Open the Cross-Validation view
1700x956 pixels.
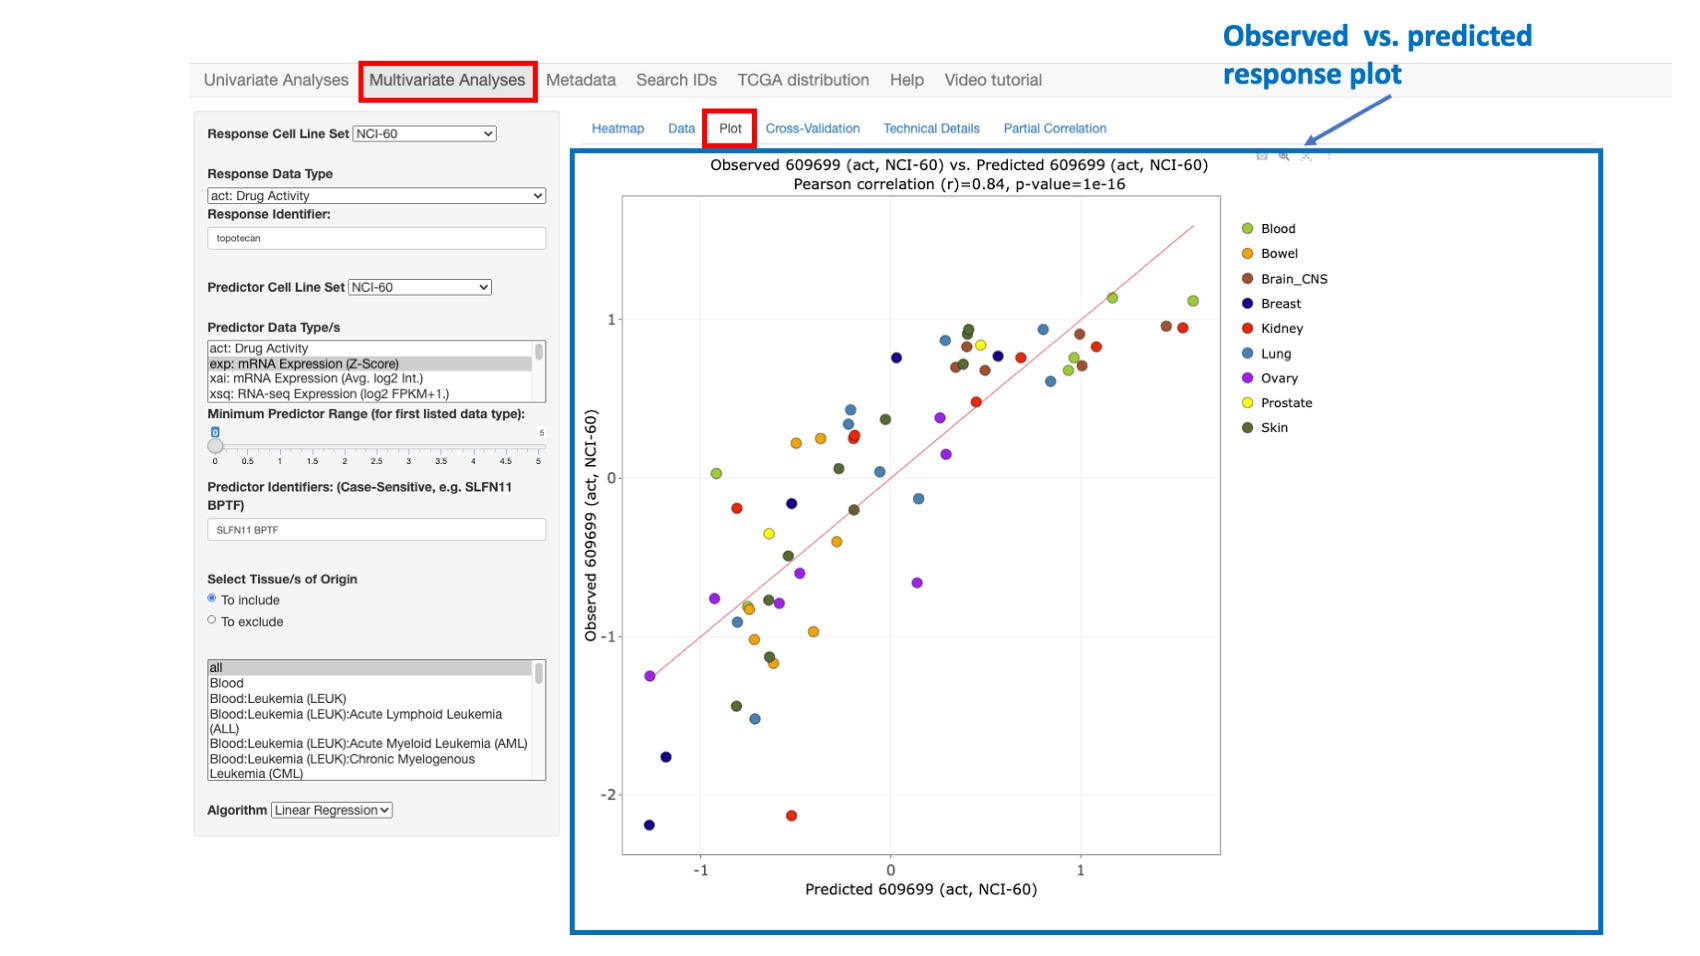coord(813,128)
